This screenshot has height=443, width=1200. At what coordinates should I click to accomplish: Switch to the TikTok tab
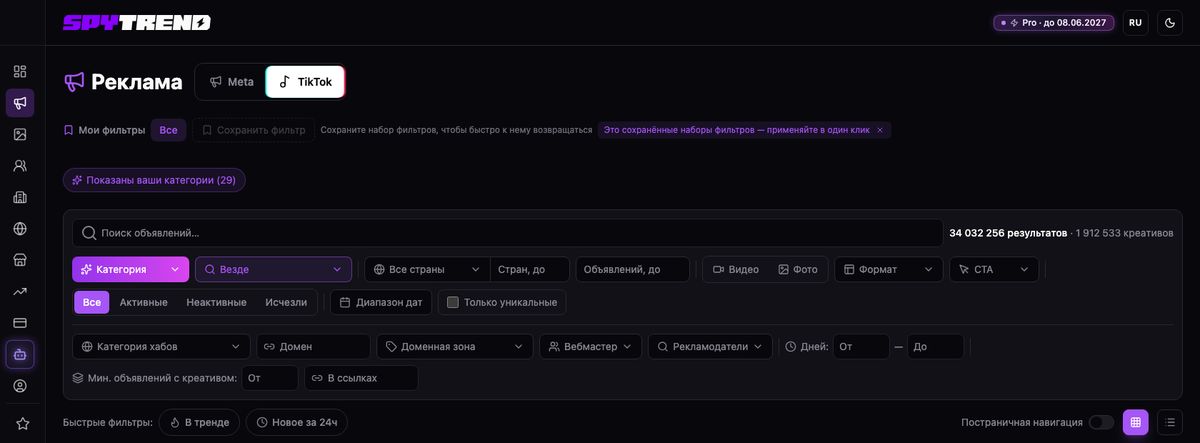(306, 82)
